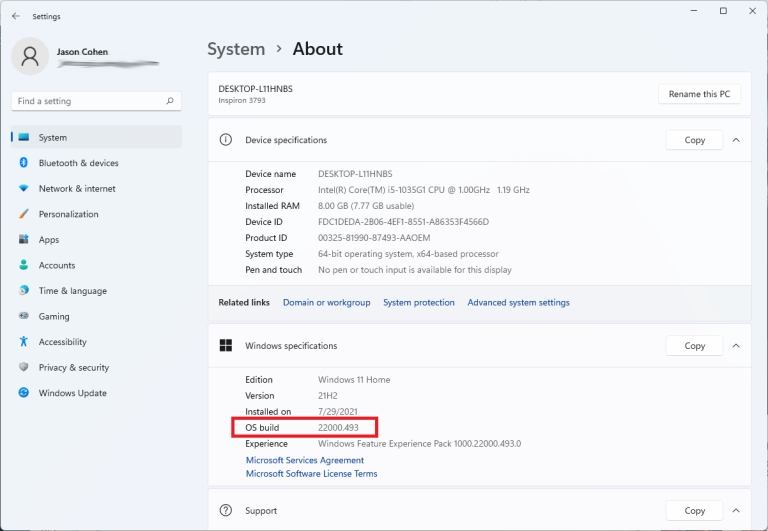Collapse the Windows specifications section

click(736, 346)
